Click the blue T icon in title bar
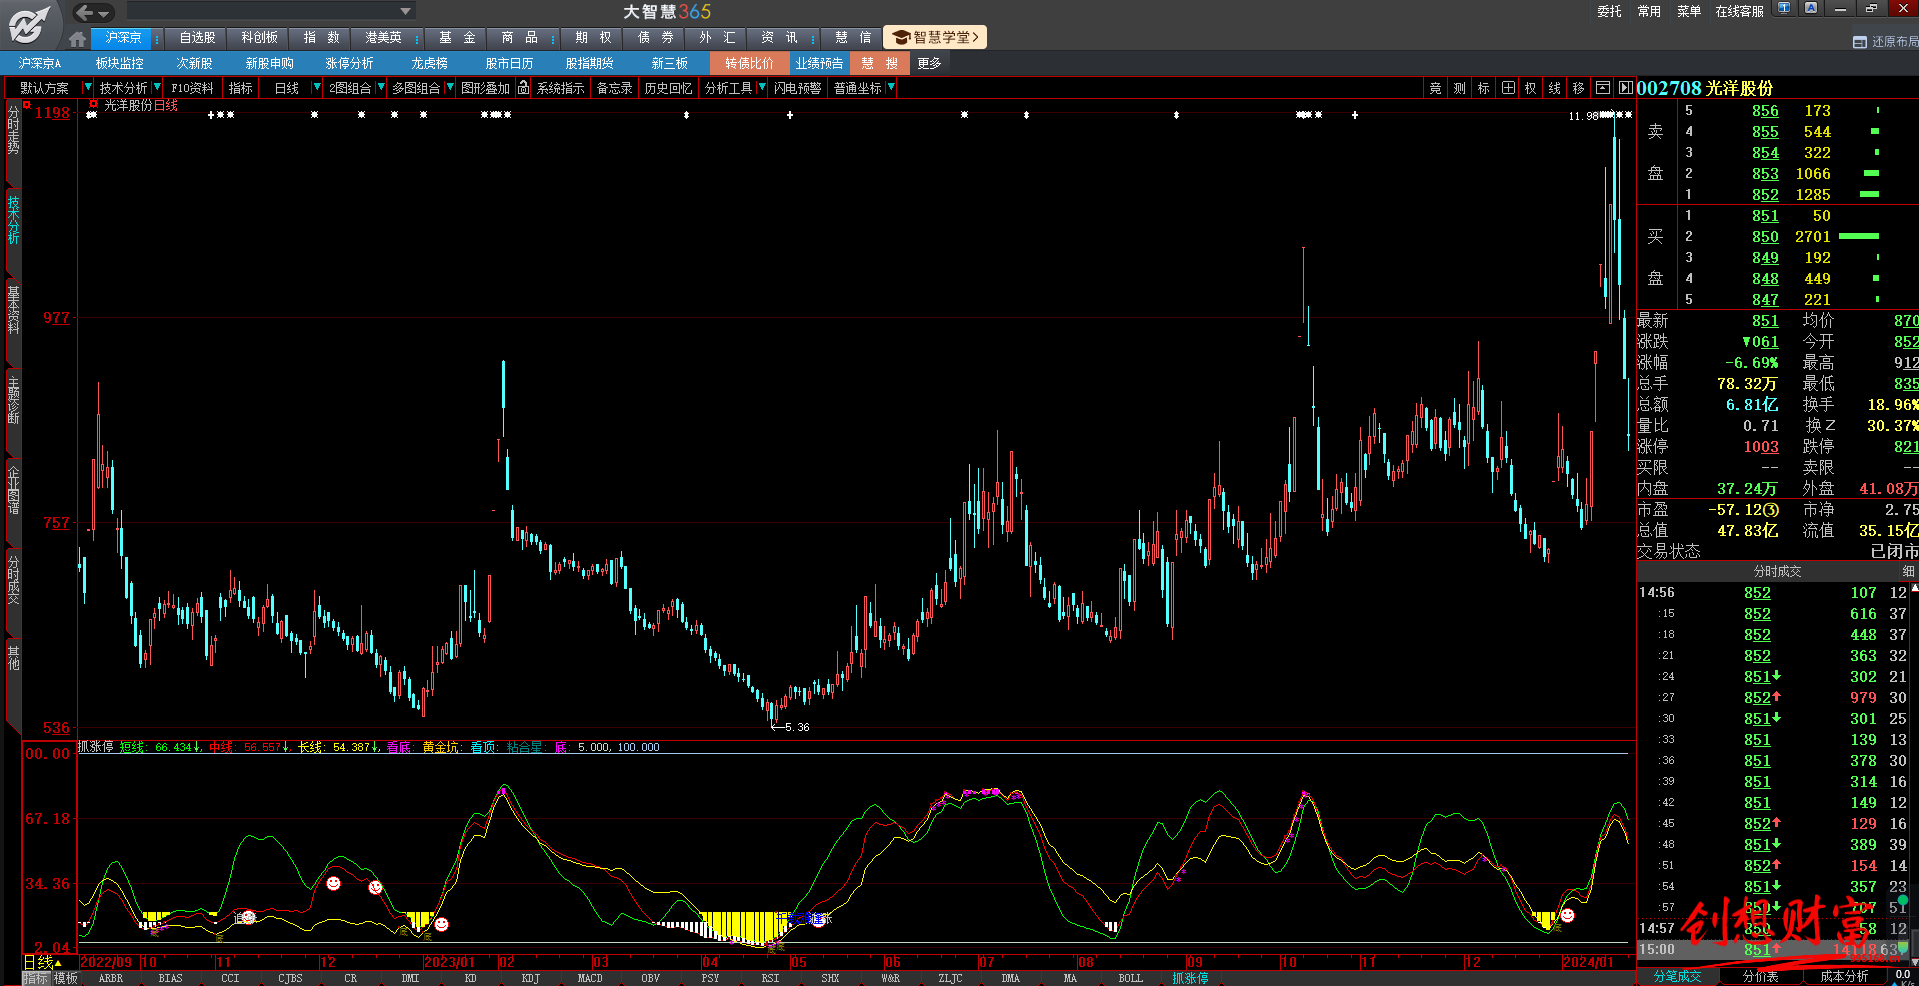The image size is (1919, 986). coord(1784,8)
